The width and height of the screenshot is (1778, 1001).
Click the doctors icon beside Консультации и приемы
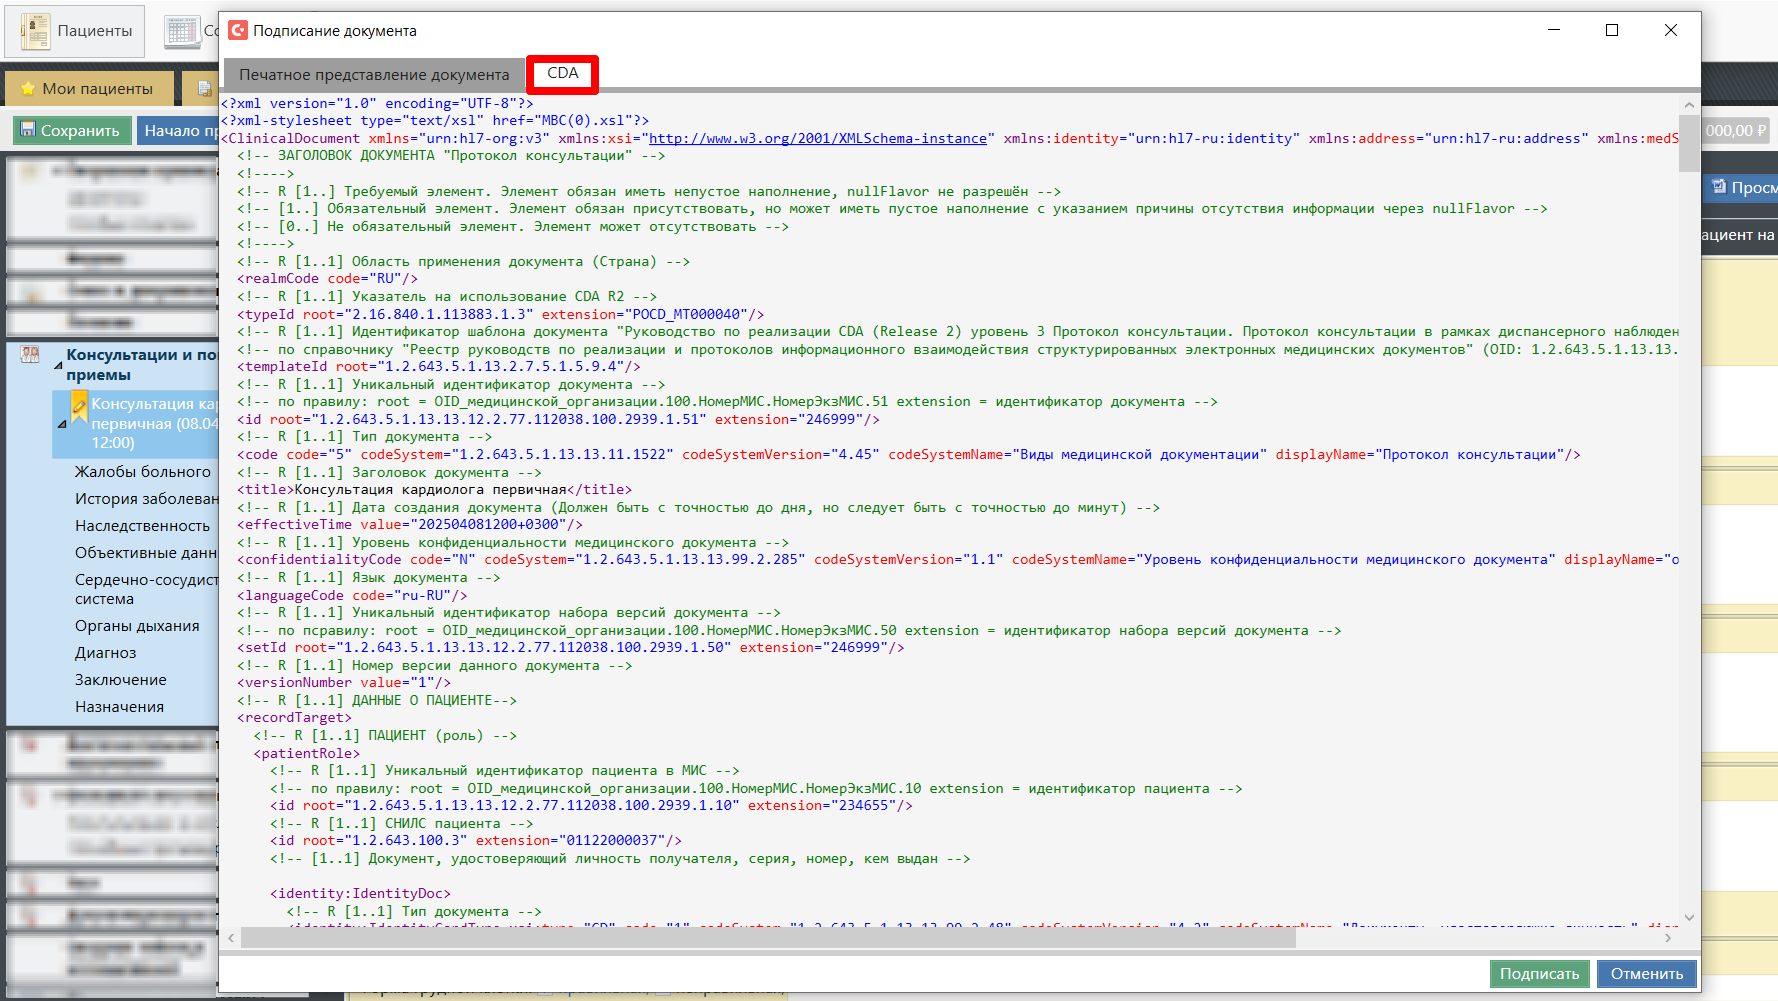coord(31,355)
